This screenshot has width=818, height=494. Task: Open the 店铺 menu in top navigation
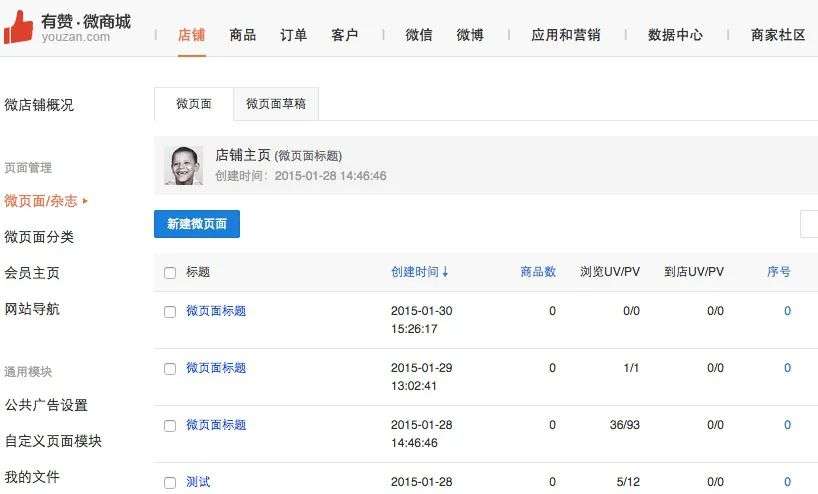(x=191, y=35)
